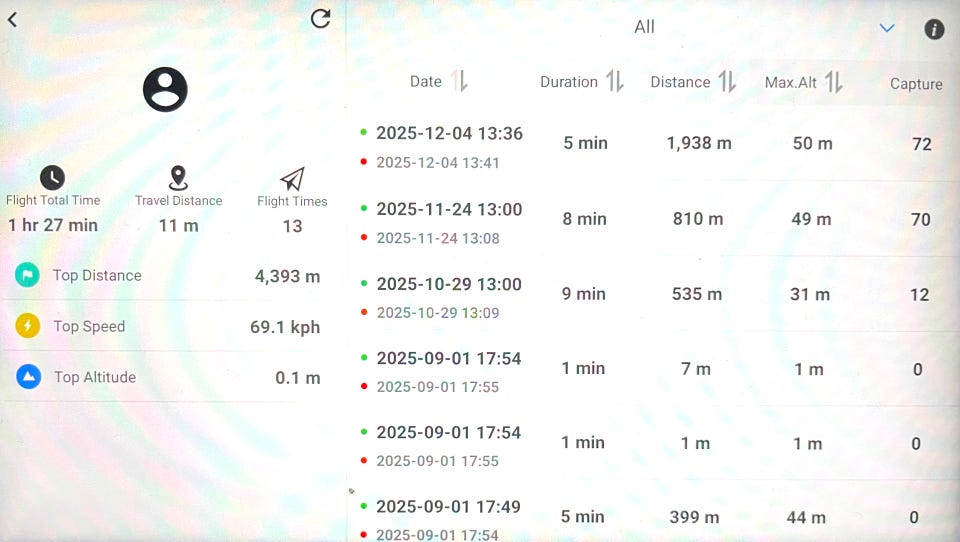Screen dimensions: 960x542
Task: Select the Top Altitude mountain icon
Action: [28, 377]
